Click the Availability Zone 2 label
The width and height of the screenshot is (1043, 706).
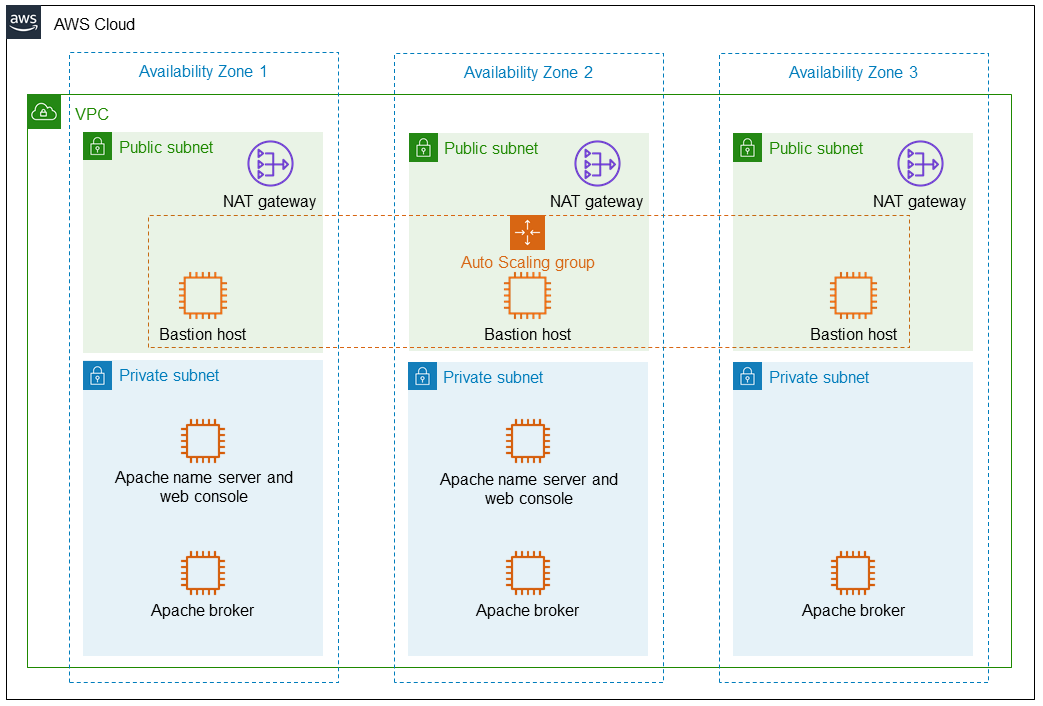pyautogui.click(x=528, y=73)
